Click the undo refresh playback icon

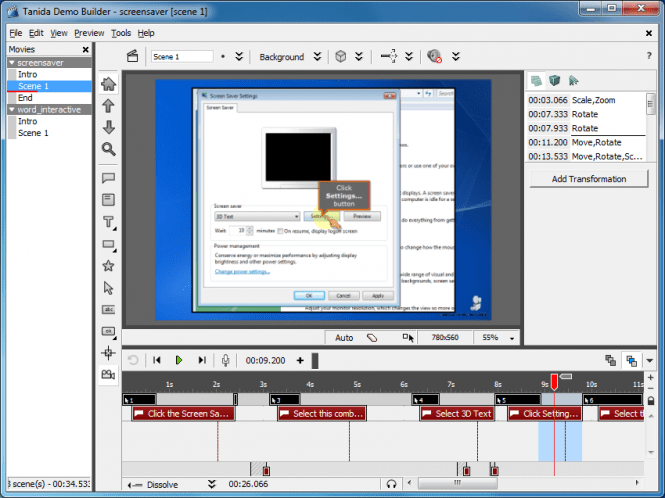click(133, 360)
